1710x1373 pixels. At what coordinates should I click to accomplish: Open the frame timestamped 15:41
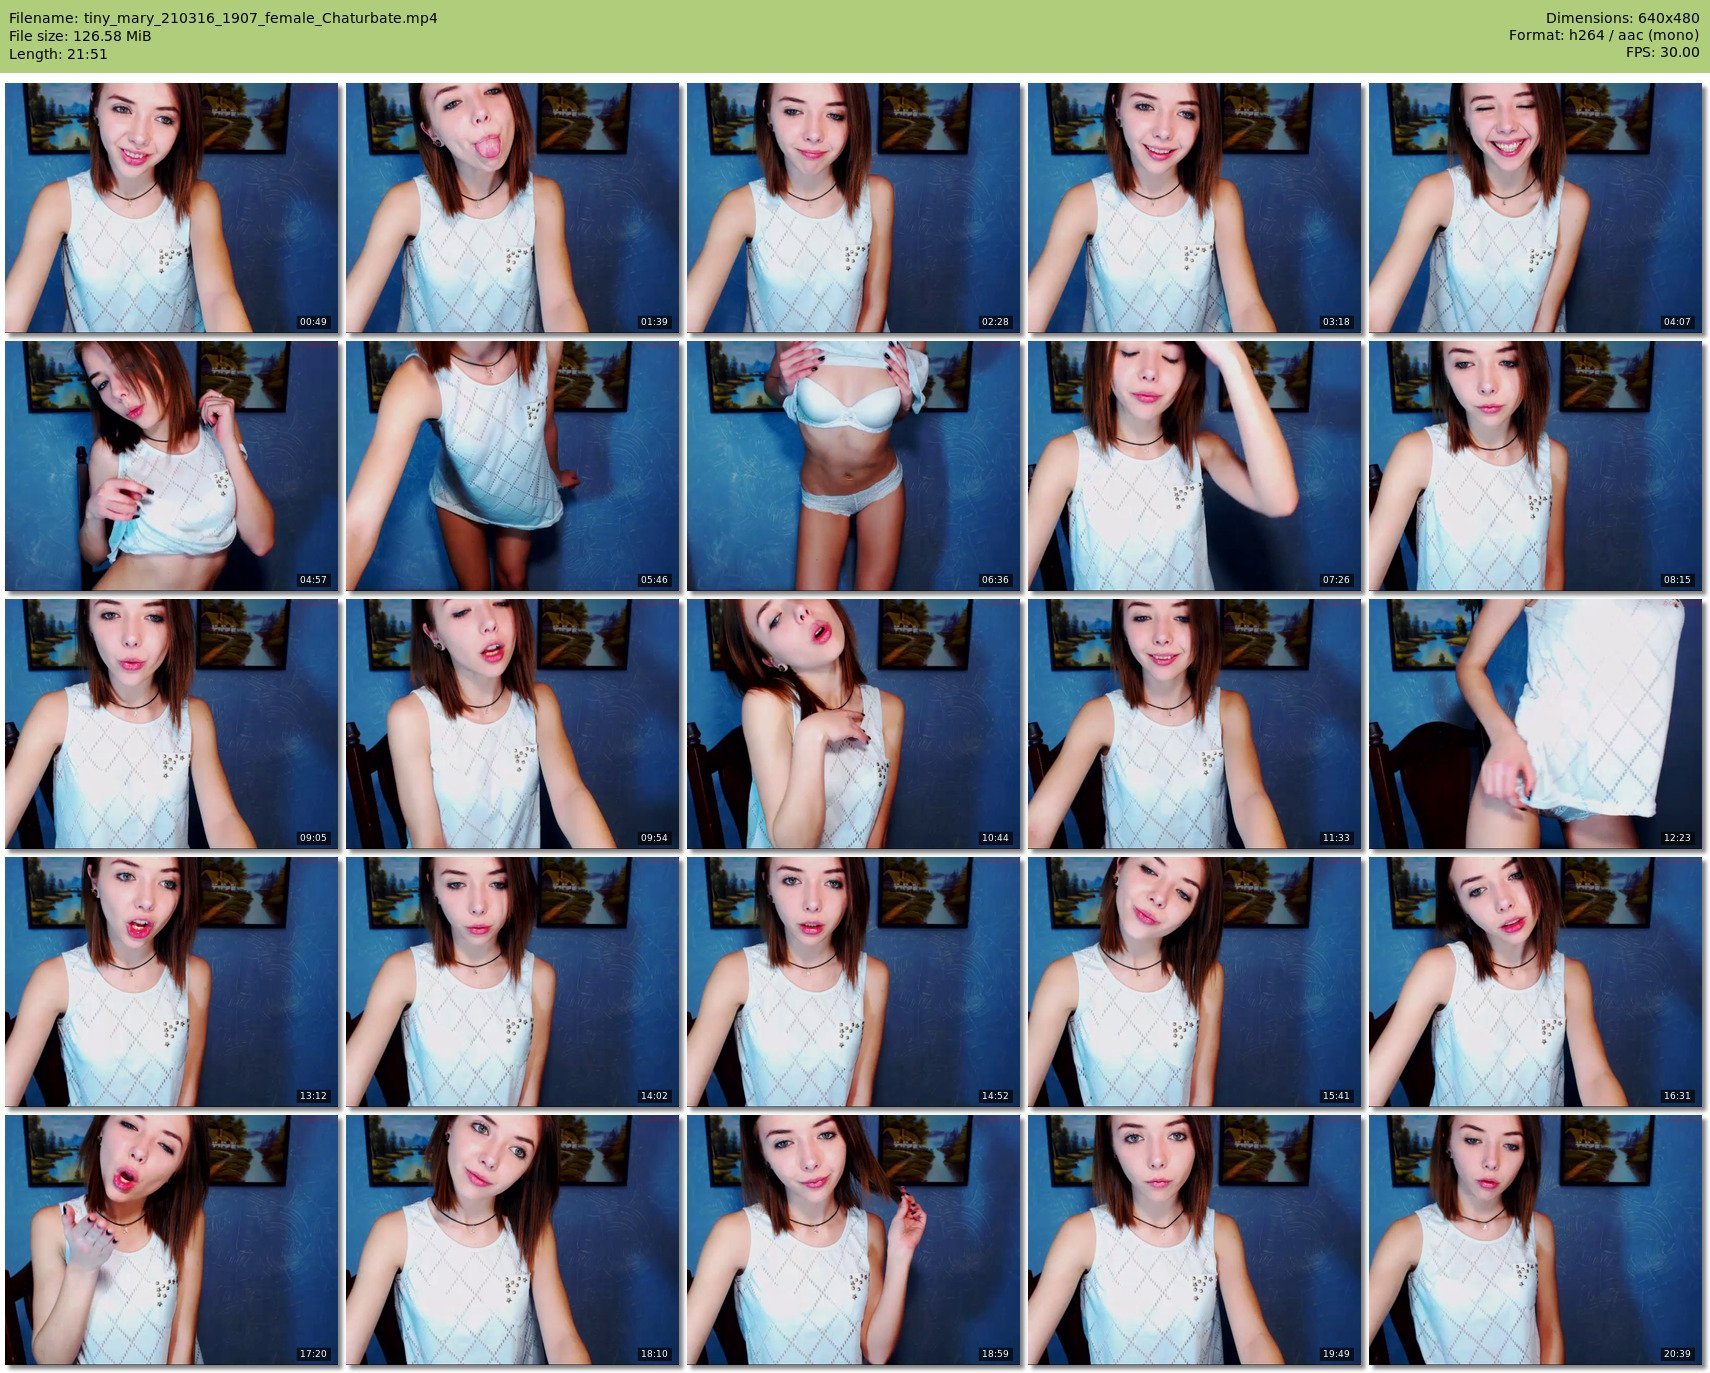(1194, 981)
